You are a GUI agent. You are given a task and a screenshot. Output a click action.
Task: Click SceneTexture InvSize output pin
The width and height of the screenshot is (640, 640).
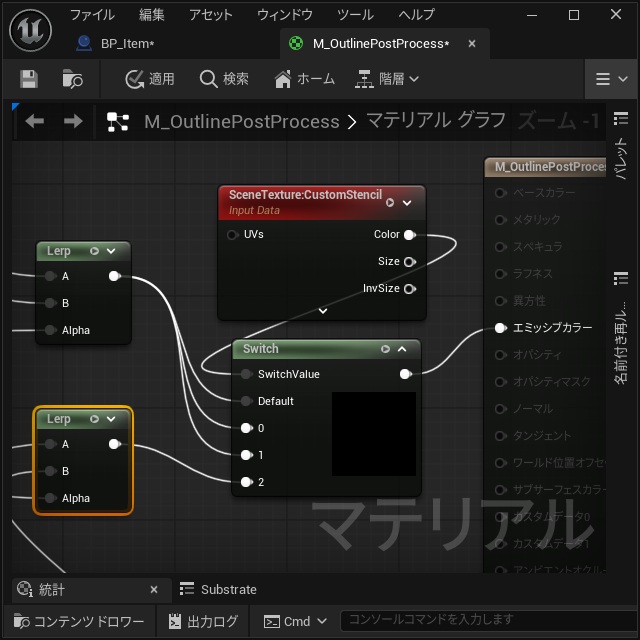coord(409,289)
